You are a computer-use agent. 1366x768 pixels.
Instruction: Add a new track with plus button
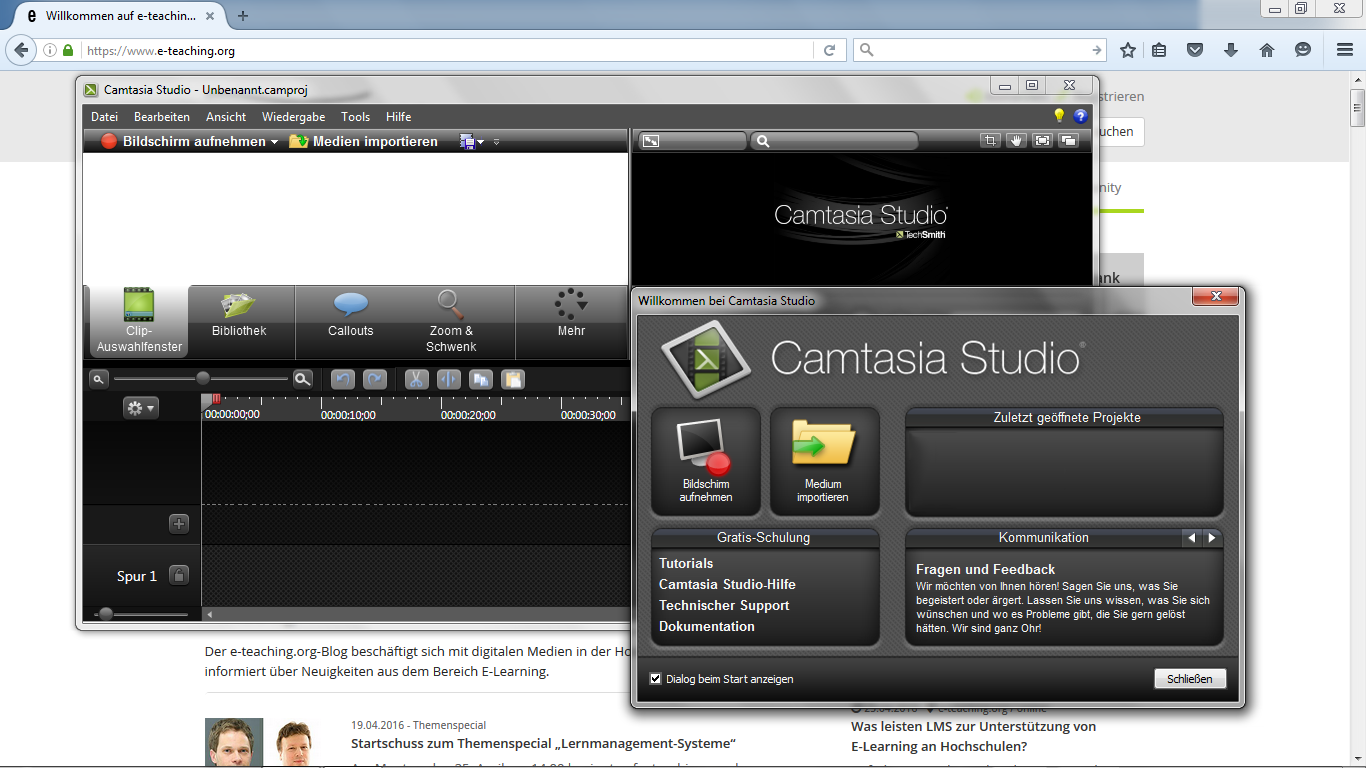179,523
